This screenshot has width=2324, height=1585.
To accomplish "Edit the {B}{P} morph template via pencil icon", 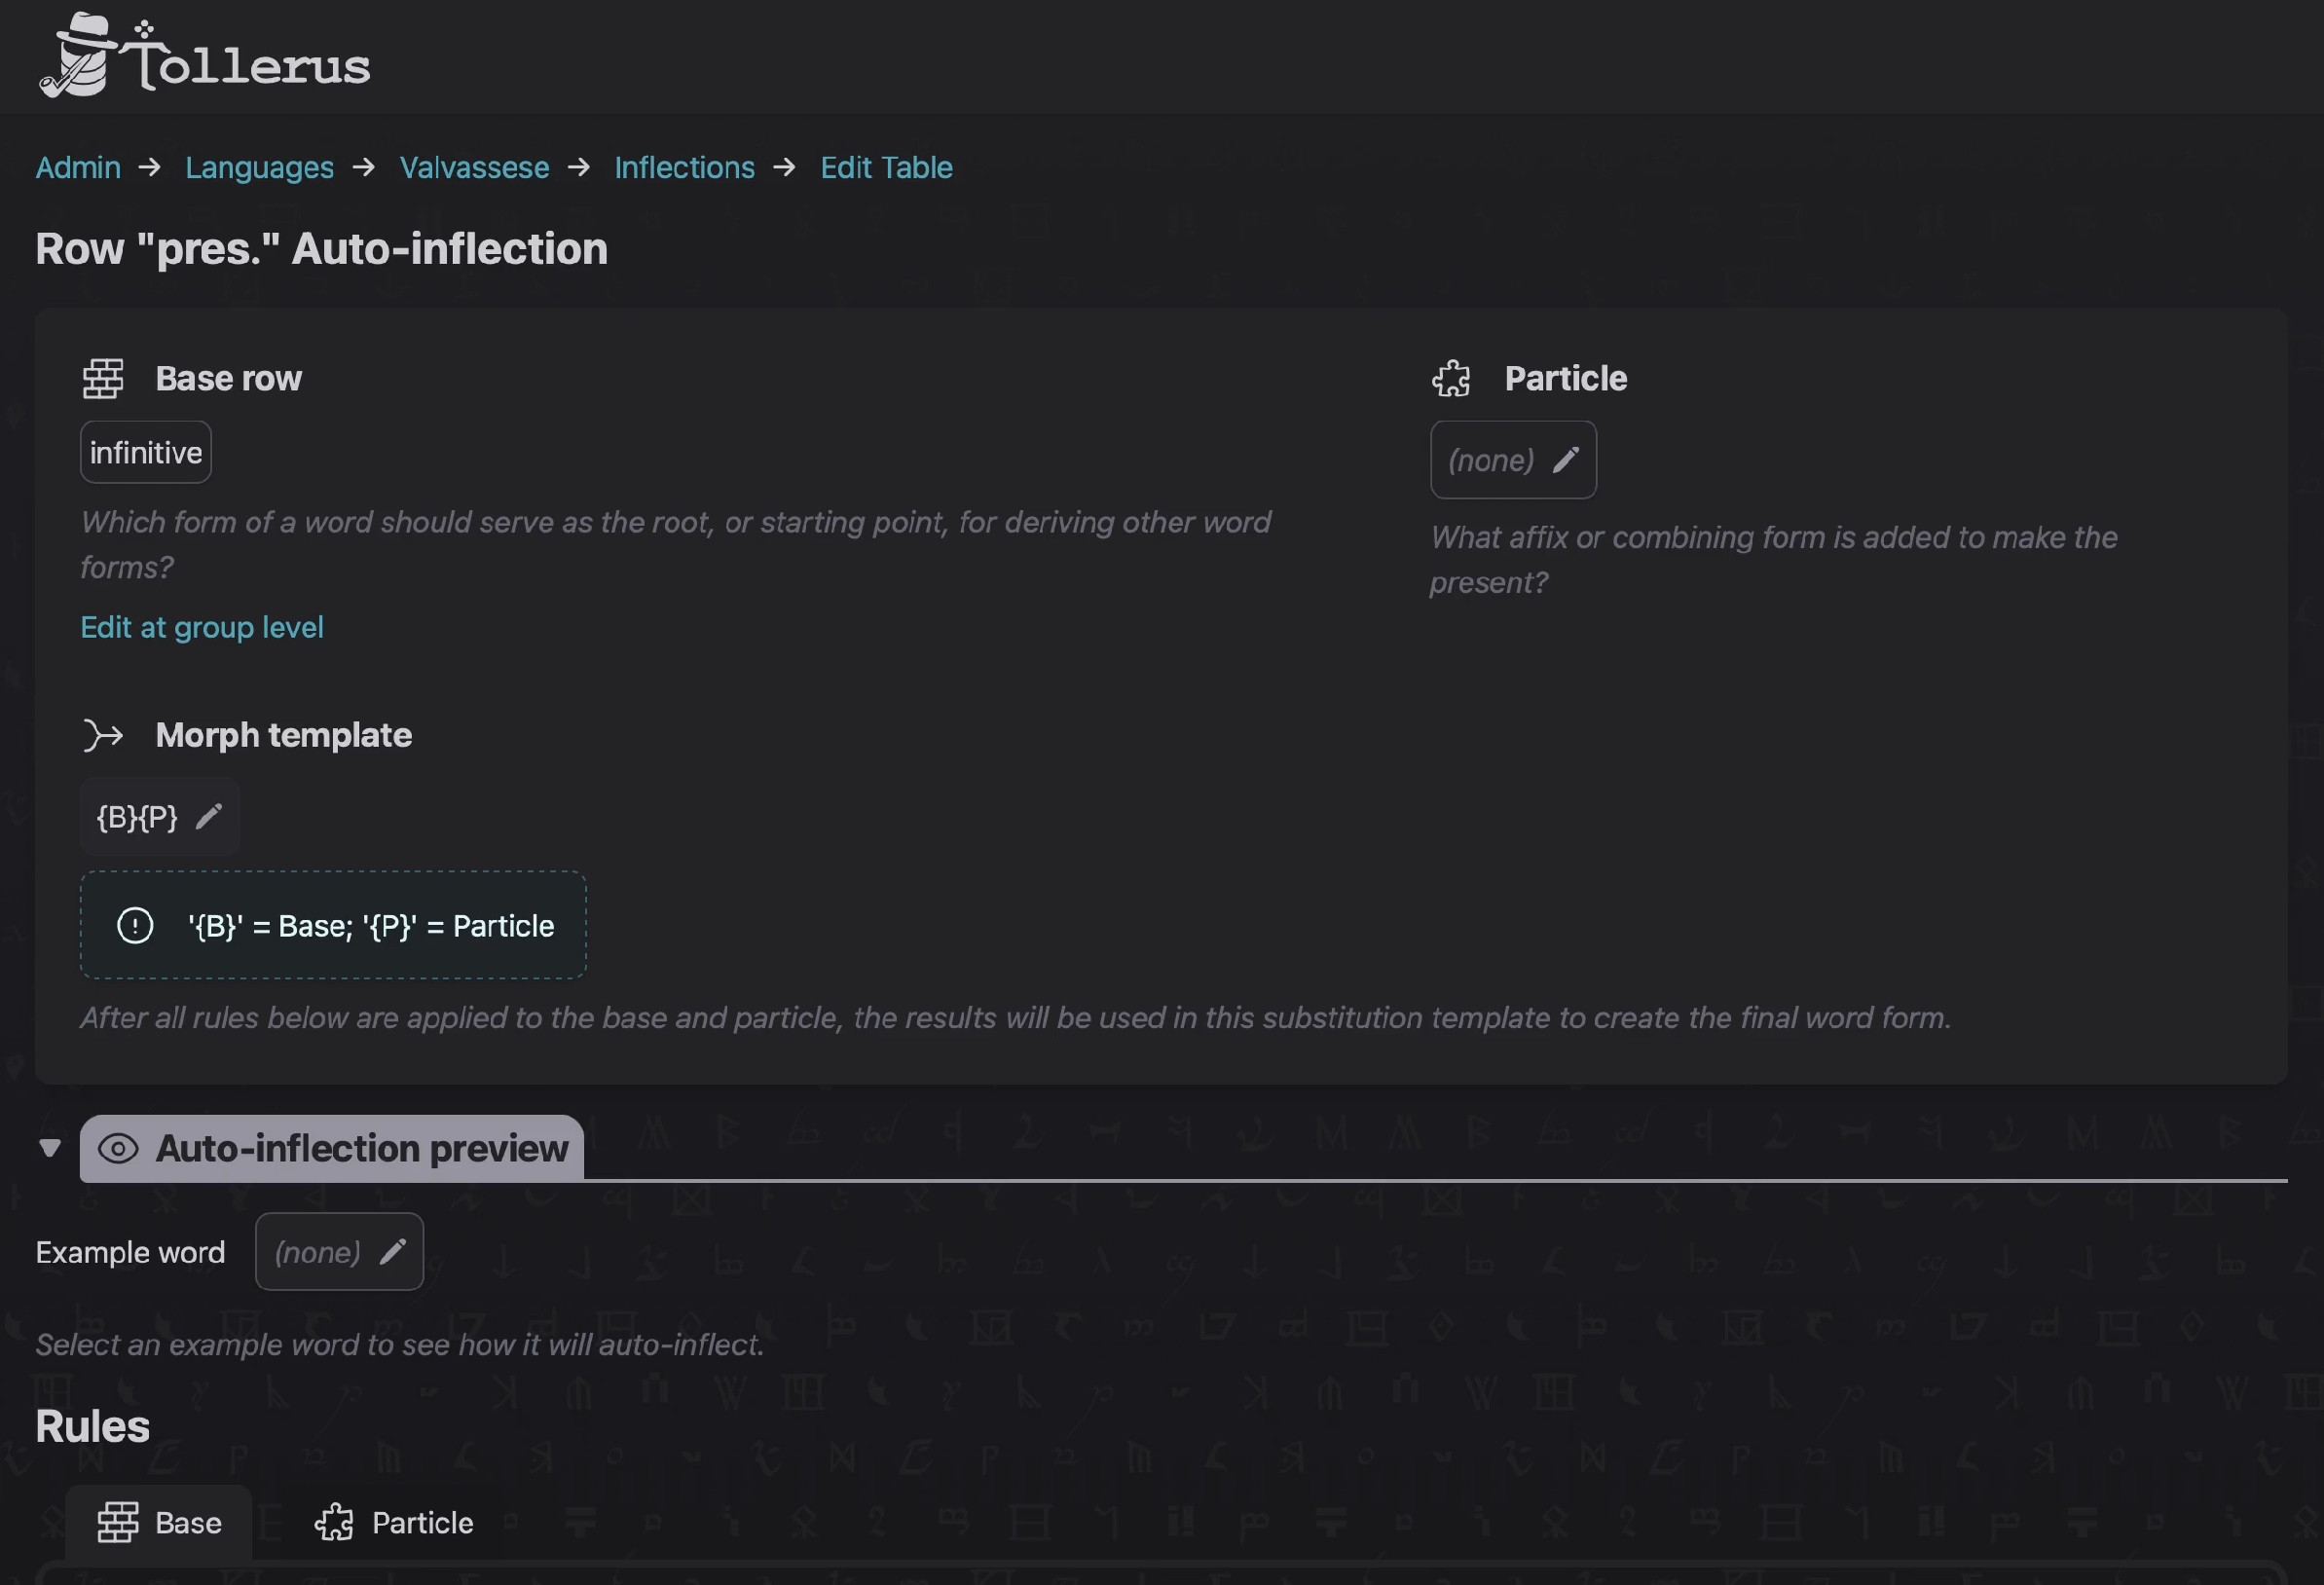I will (x=209, y=817).
